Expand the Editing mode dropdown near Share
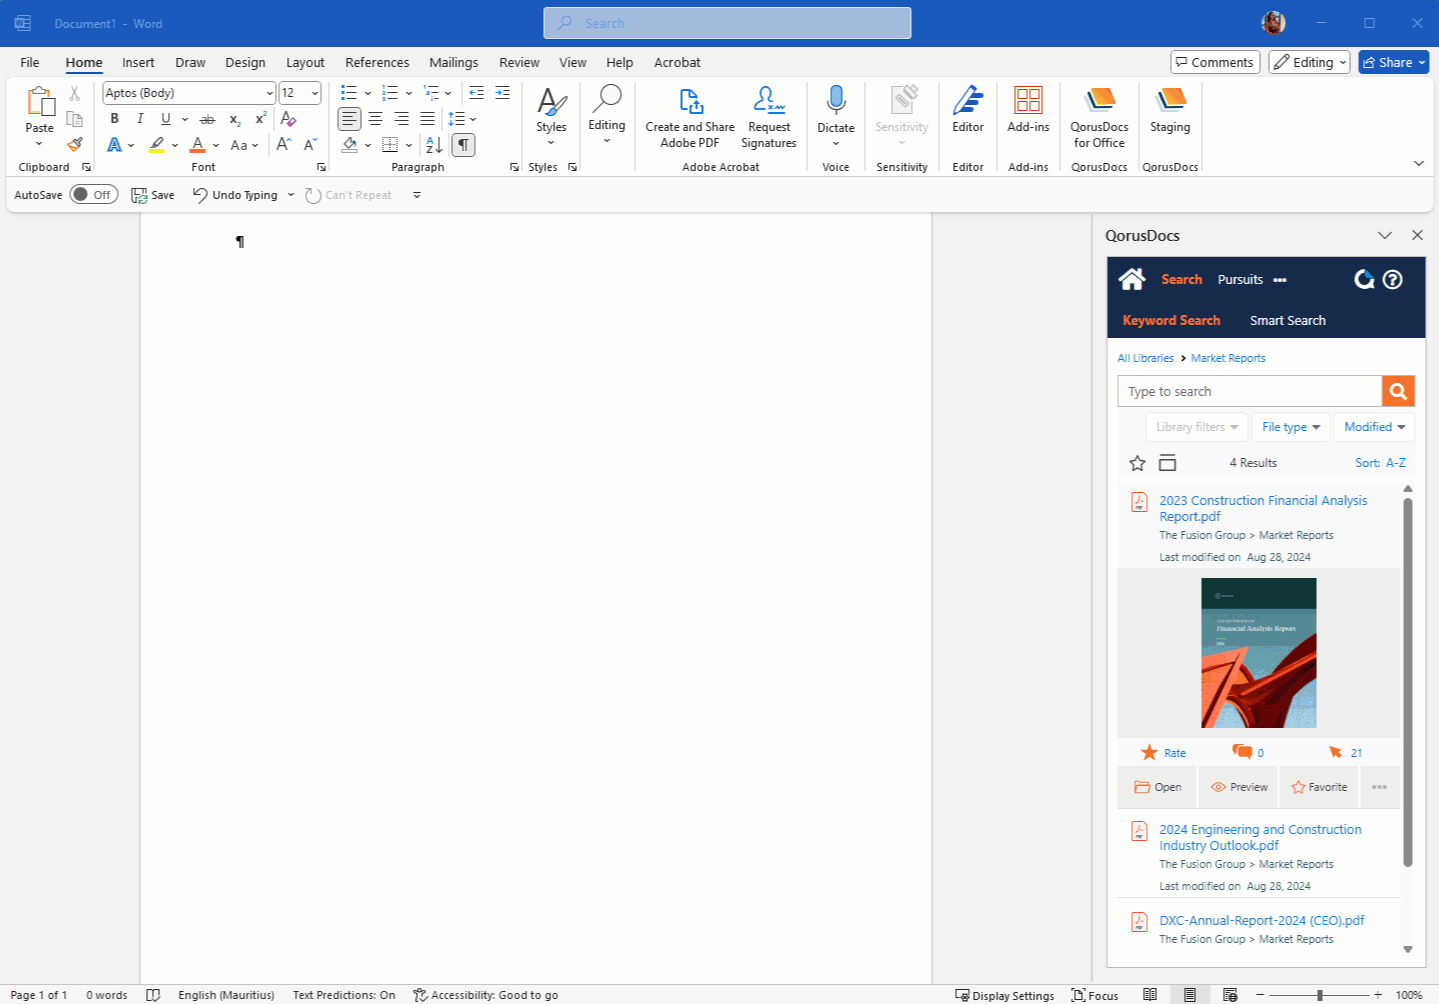Viewport: 1439px width, 1004px height. pos(1309,62)
